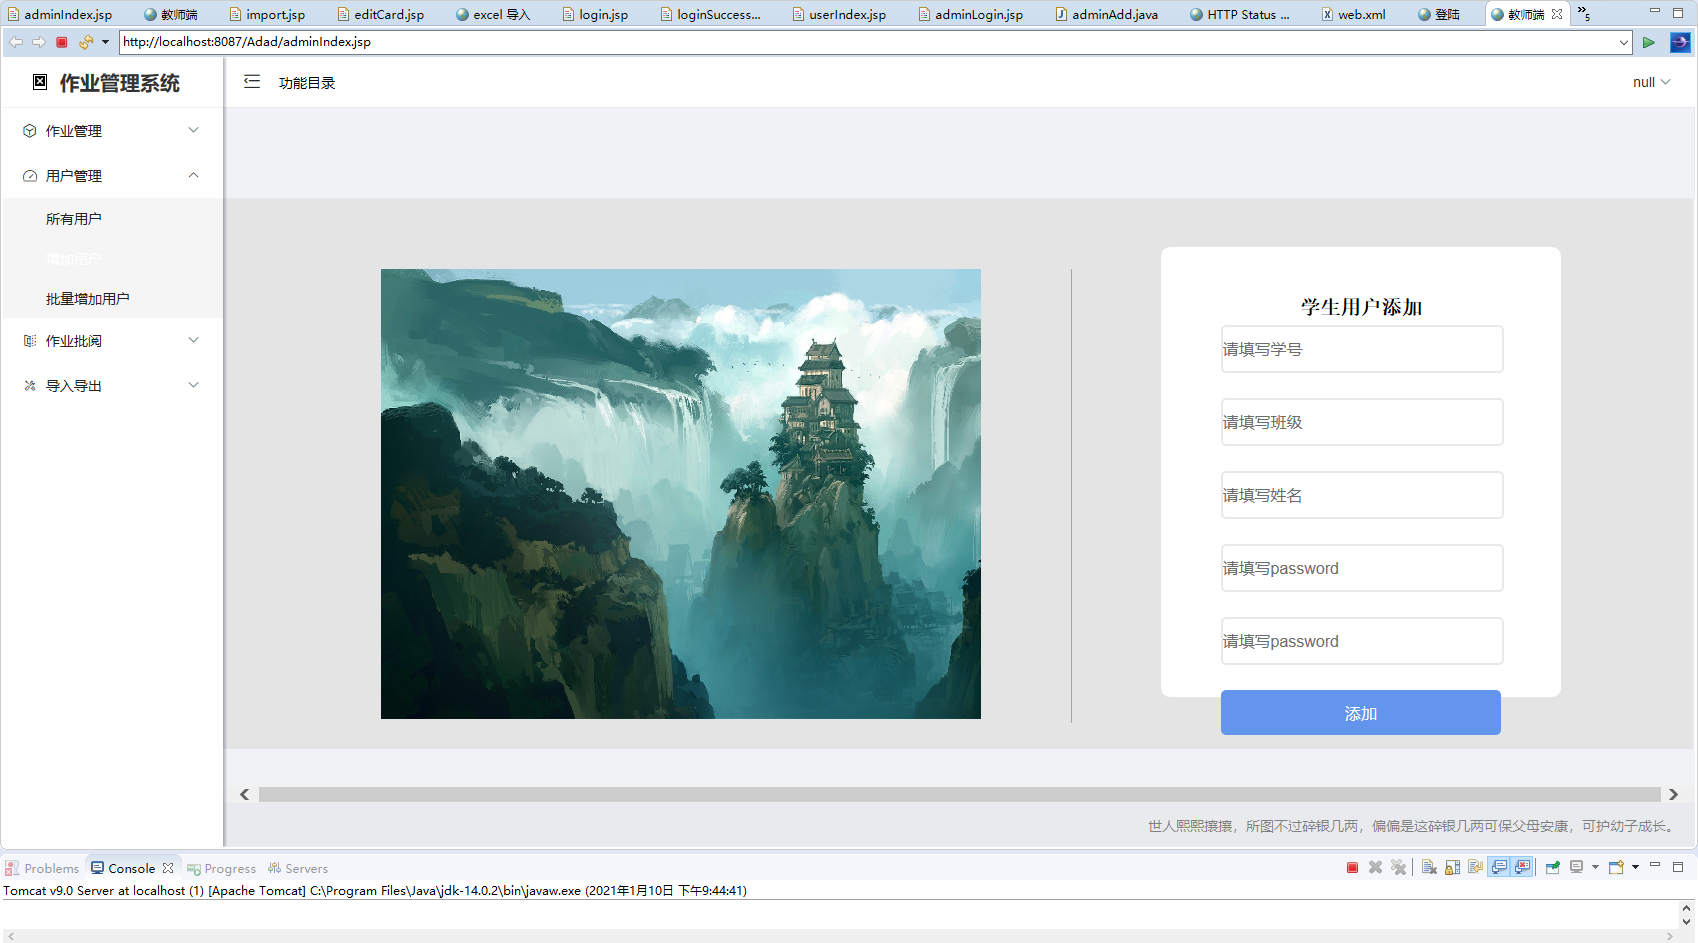The width and height of the screenshot is (1698, 943).
Task: Click the 导入导出 menu icon
Action: pos(30,386)
